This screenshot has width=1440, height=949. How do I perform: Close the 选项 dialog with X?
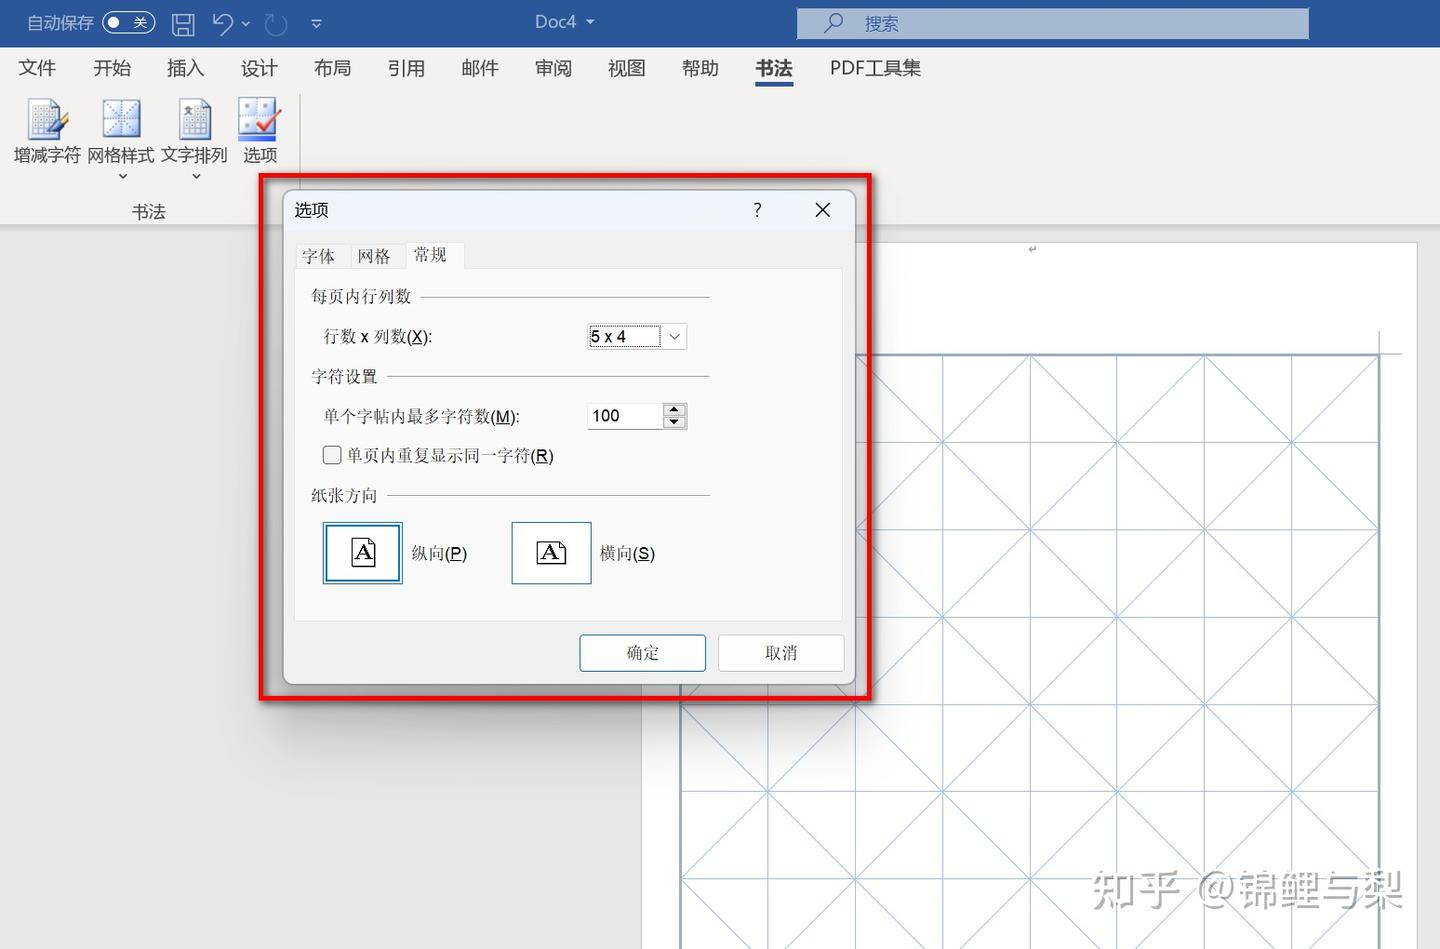(823, 210)
